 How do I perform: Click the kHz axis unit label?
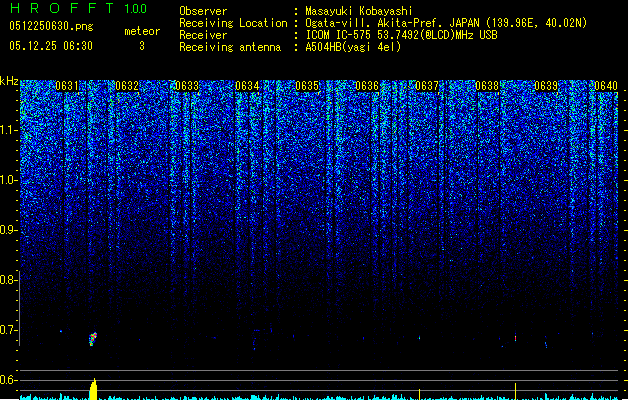(9, 81)
